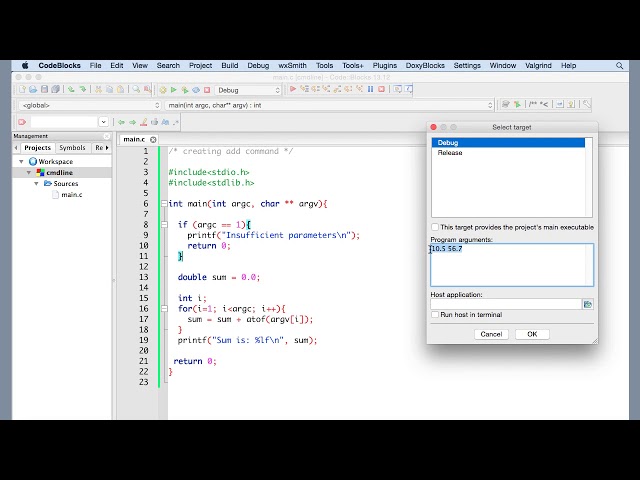640x480 pixels.
Task: Select main.c in the project tree
Action: (71, 195)
